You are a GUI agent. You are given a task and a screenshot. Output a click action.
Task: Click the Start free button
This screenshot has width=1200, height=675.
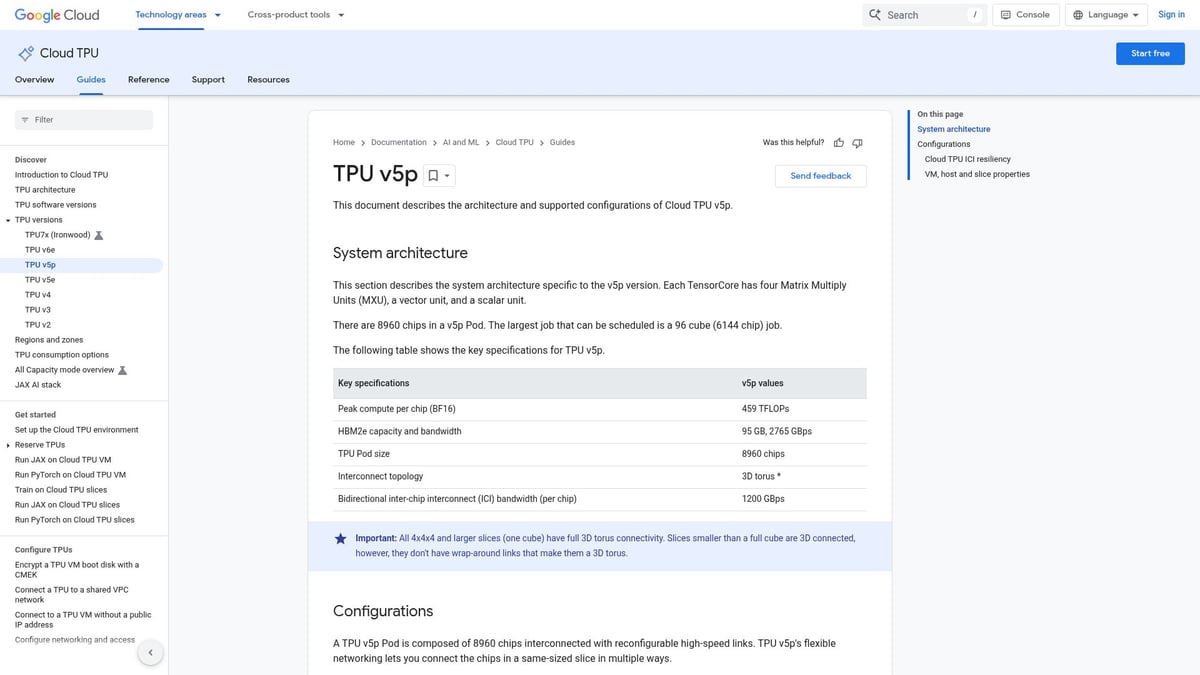point(1150,53)
